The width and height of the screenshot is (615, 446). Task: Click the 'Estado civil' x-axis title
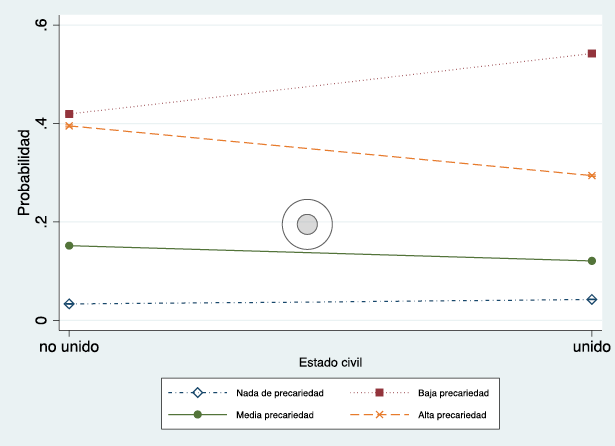[x=330, y=362]
